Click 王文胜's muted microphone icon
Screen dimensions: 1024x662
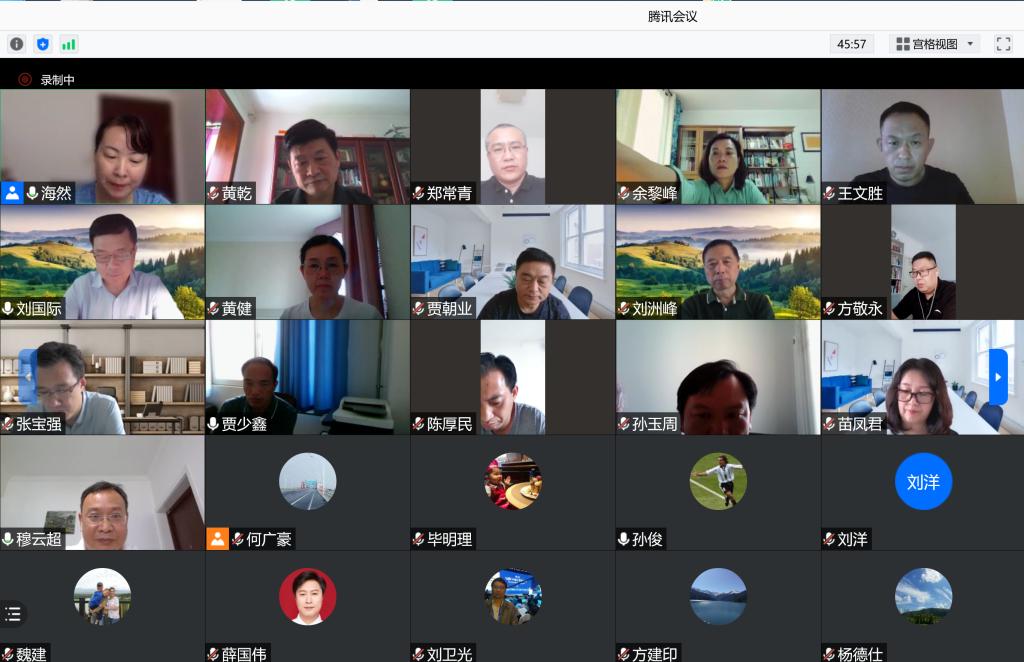tap(829, 193)
